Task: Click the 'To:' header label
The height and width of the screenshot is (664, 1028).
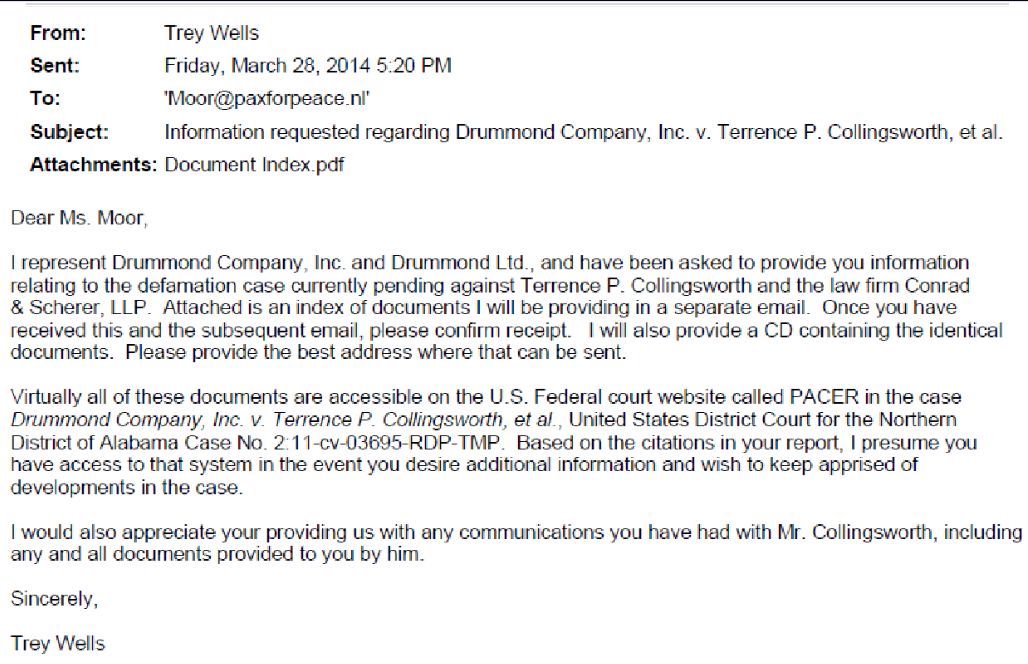Action: click(46, 99)
